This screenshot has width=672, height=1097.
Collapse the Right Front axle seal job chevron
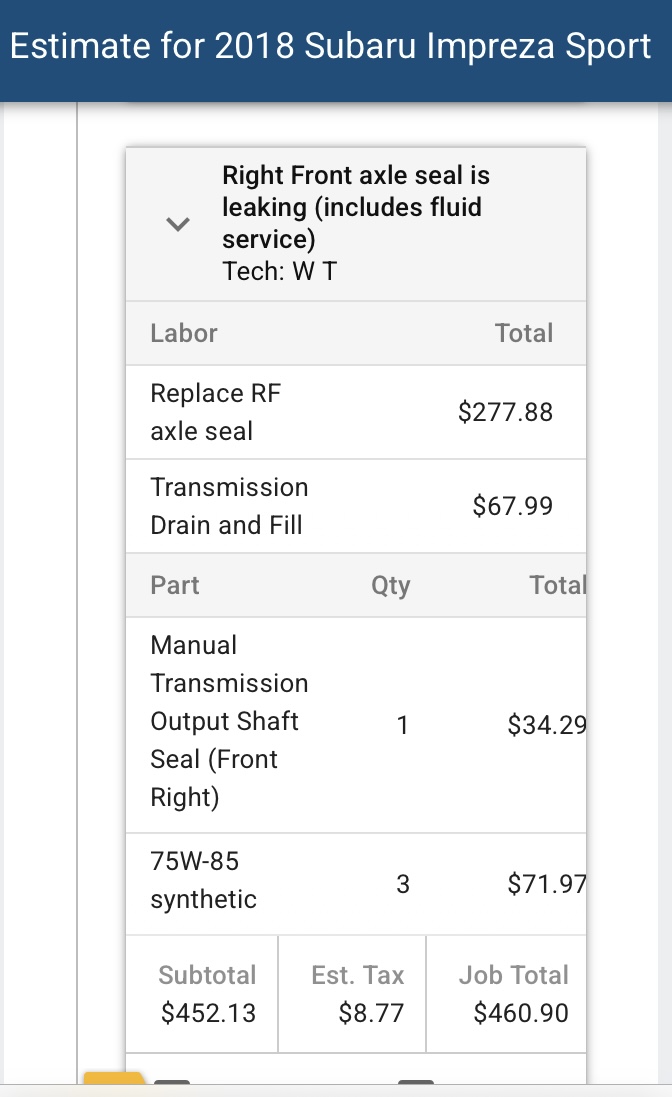[178, 224]
